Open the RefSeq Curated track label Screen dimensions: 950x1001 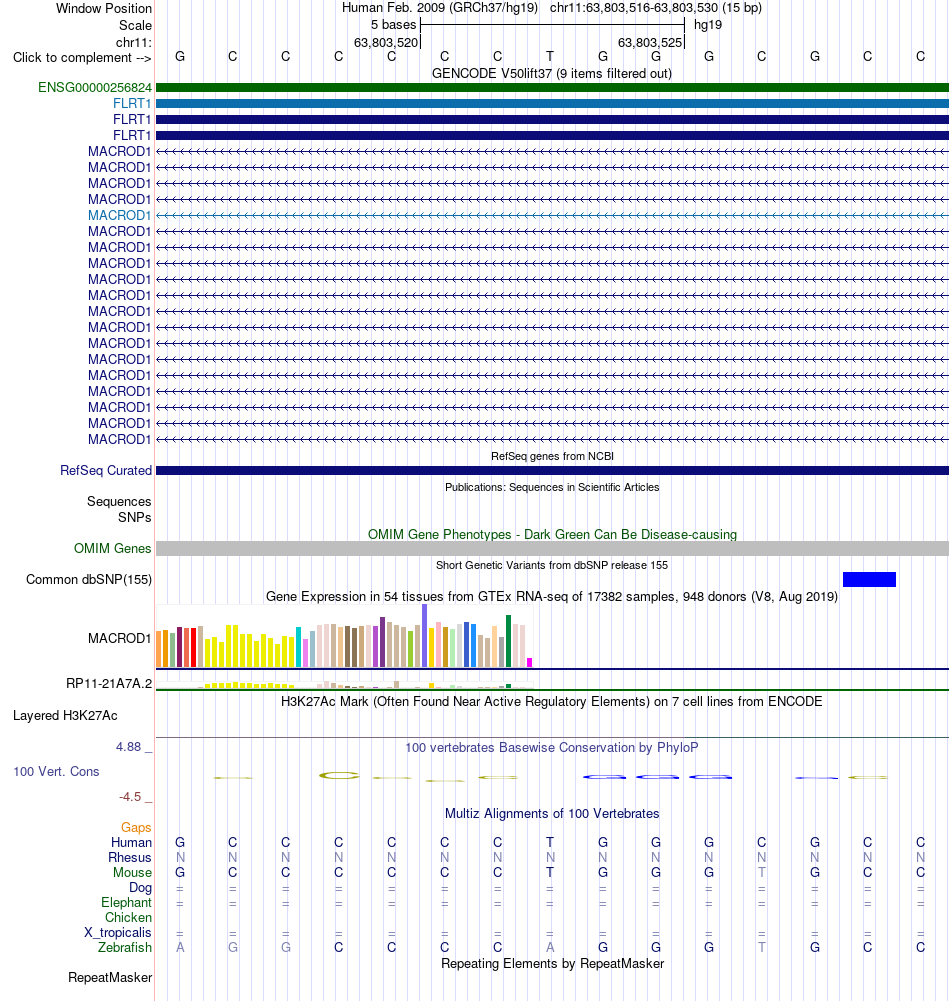tap(106, 470)
